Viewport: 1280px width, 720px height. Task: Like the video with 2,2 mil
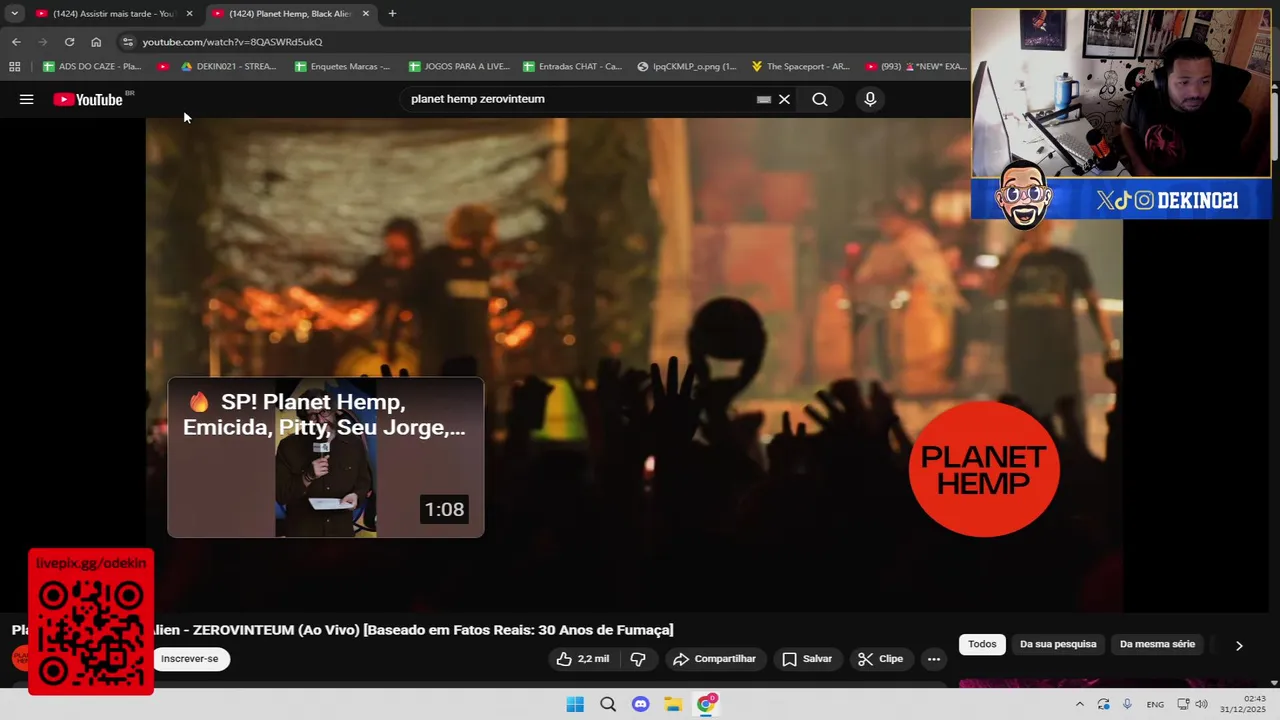click(x=583, y=659)
